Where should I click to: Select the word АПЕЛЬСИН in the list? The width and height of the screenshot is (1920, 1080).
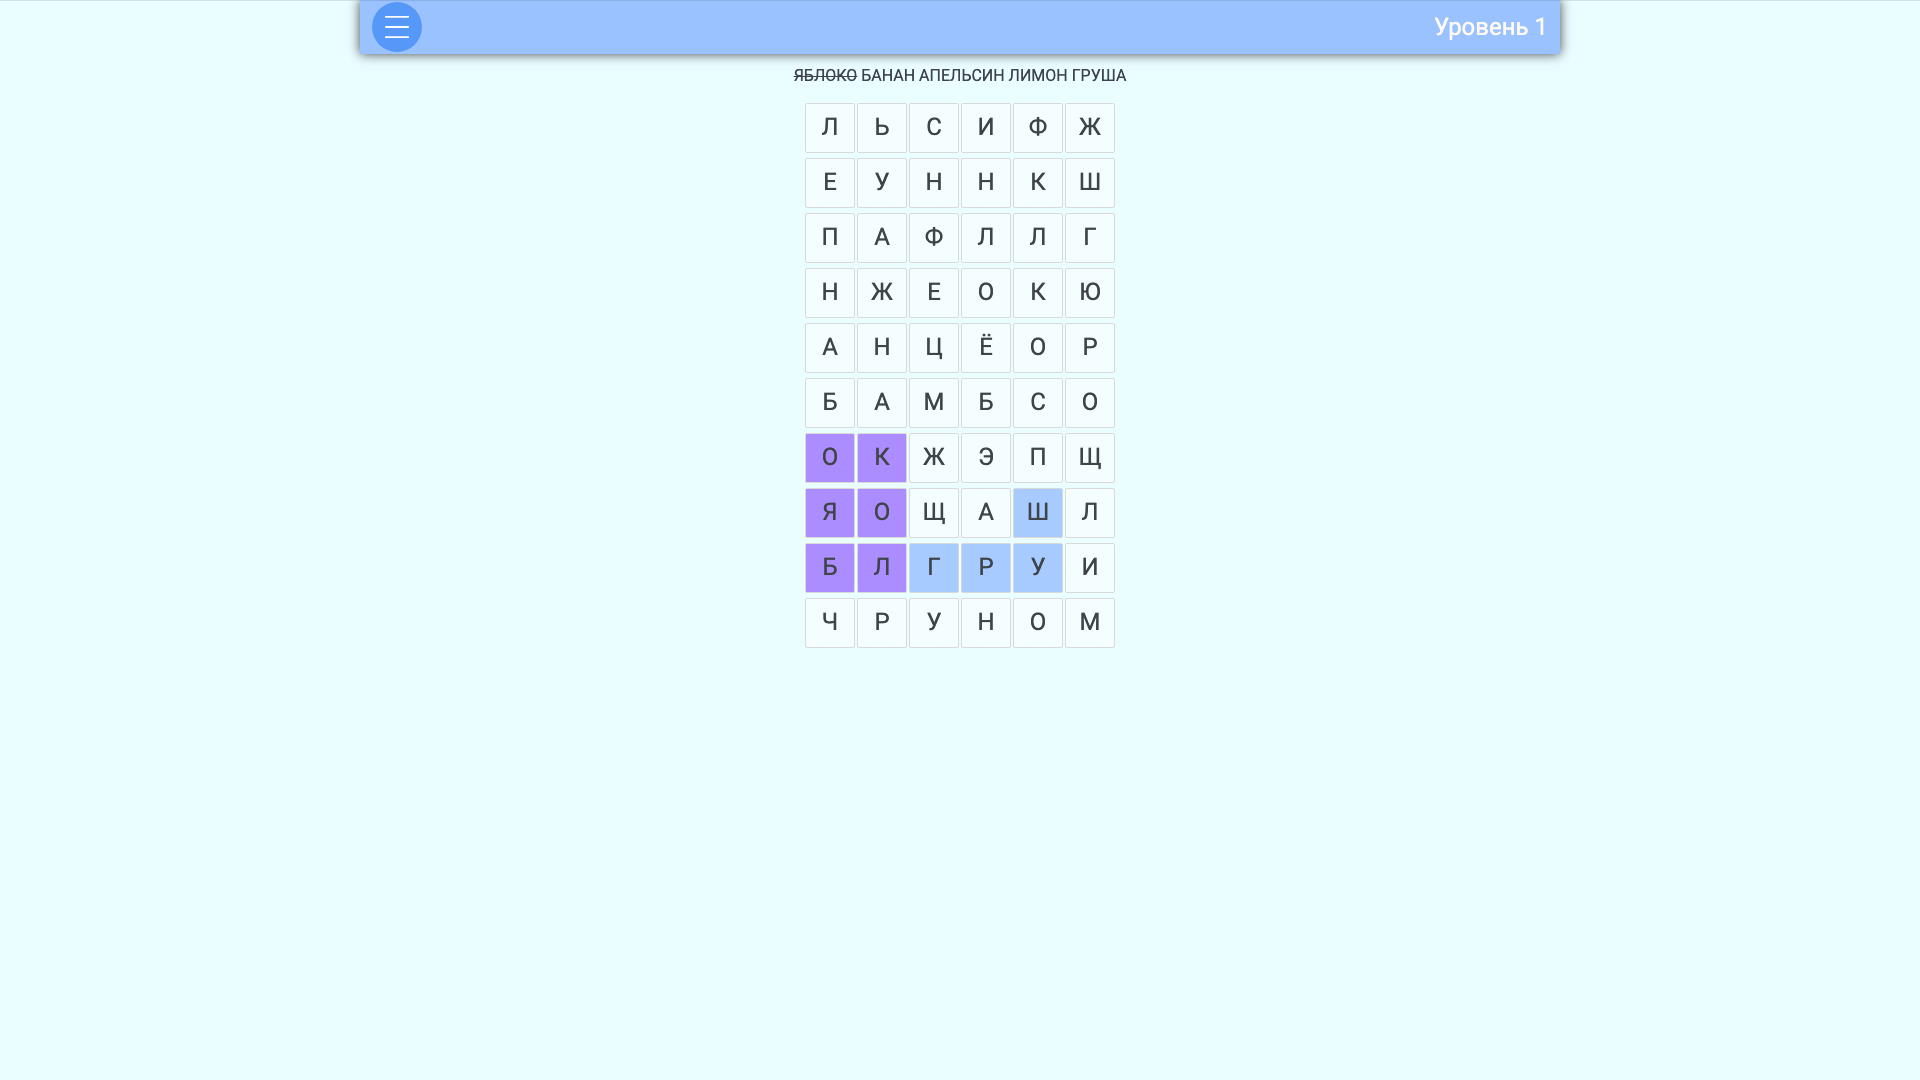click(961, 75)
